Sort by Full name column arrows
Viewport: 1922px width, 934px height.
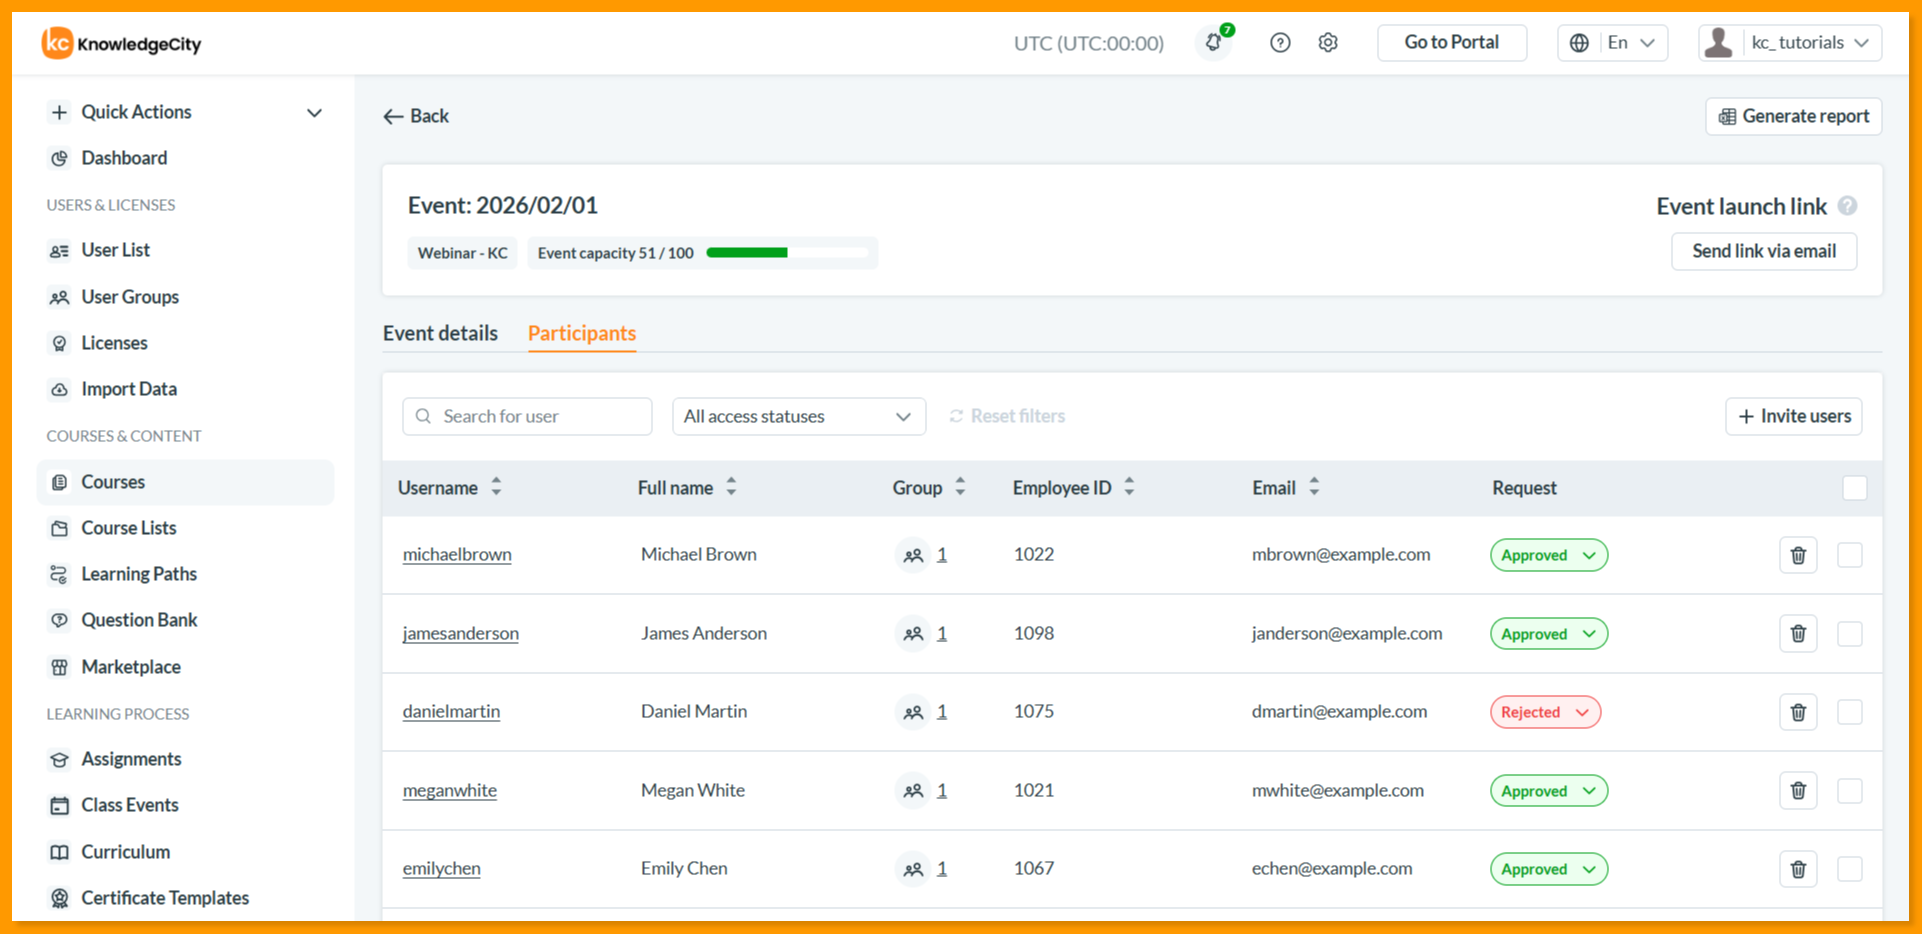(731, 487)
